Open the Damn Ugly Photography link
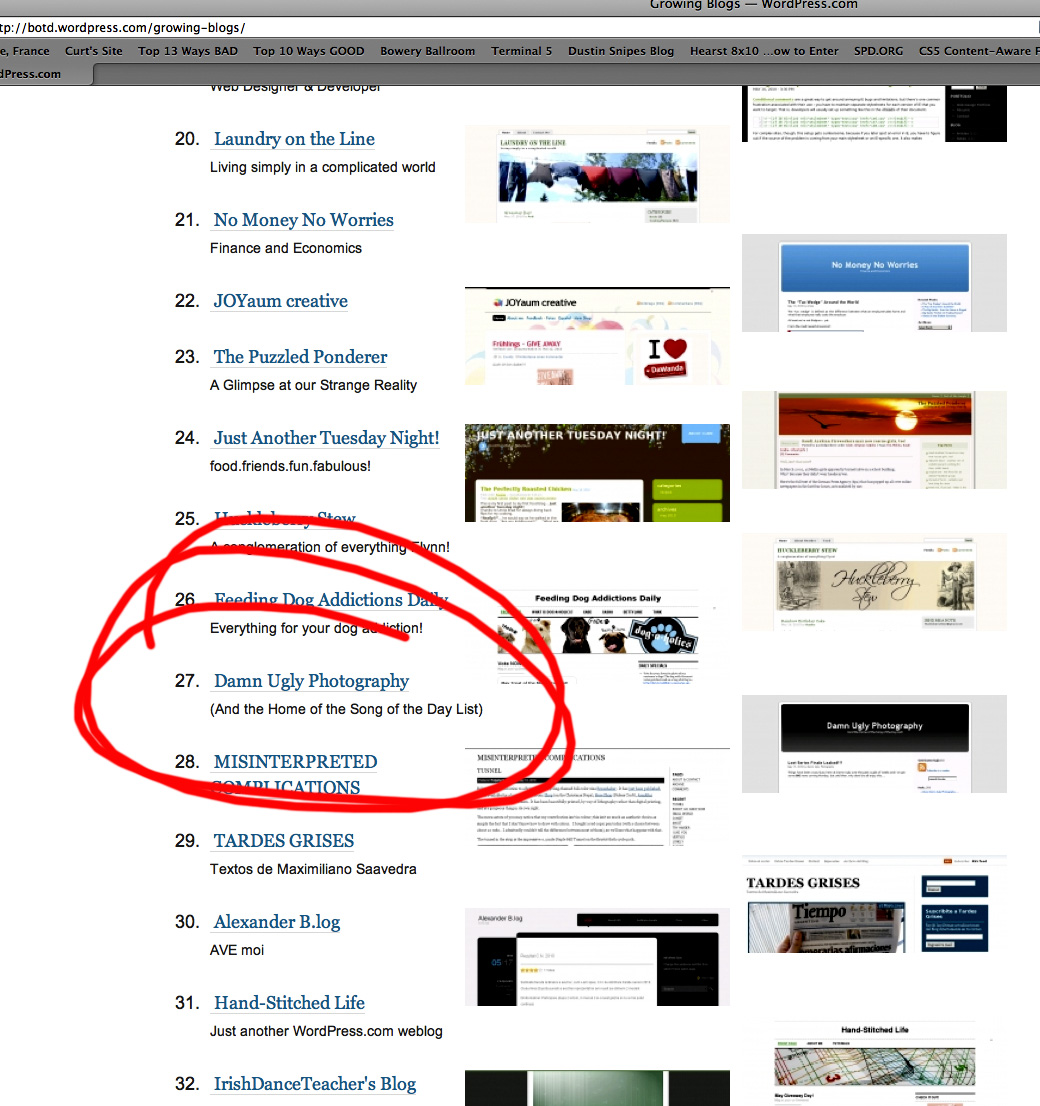Viewport: 1040px width, 1106px height. coord(311,682)
